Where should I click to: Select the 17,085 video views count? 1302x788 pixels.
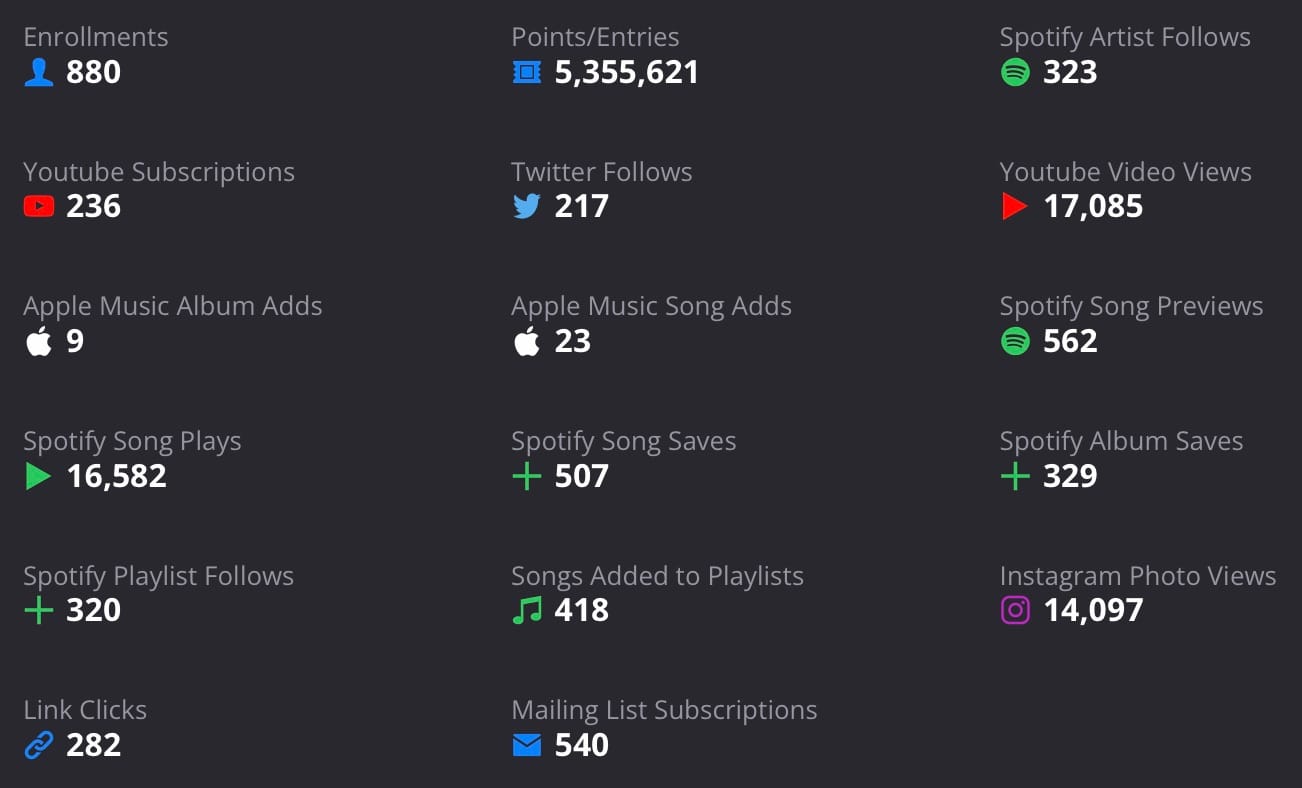1095,206
